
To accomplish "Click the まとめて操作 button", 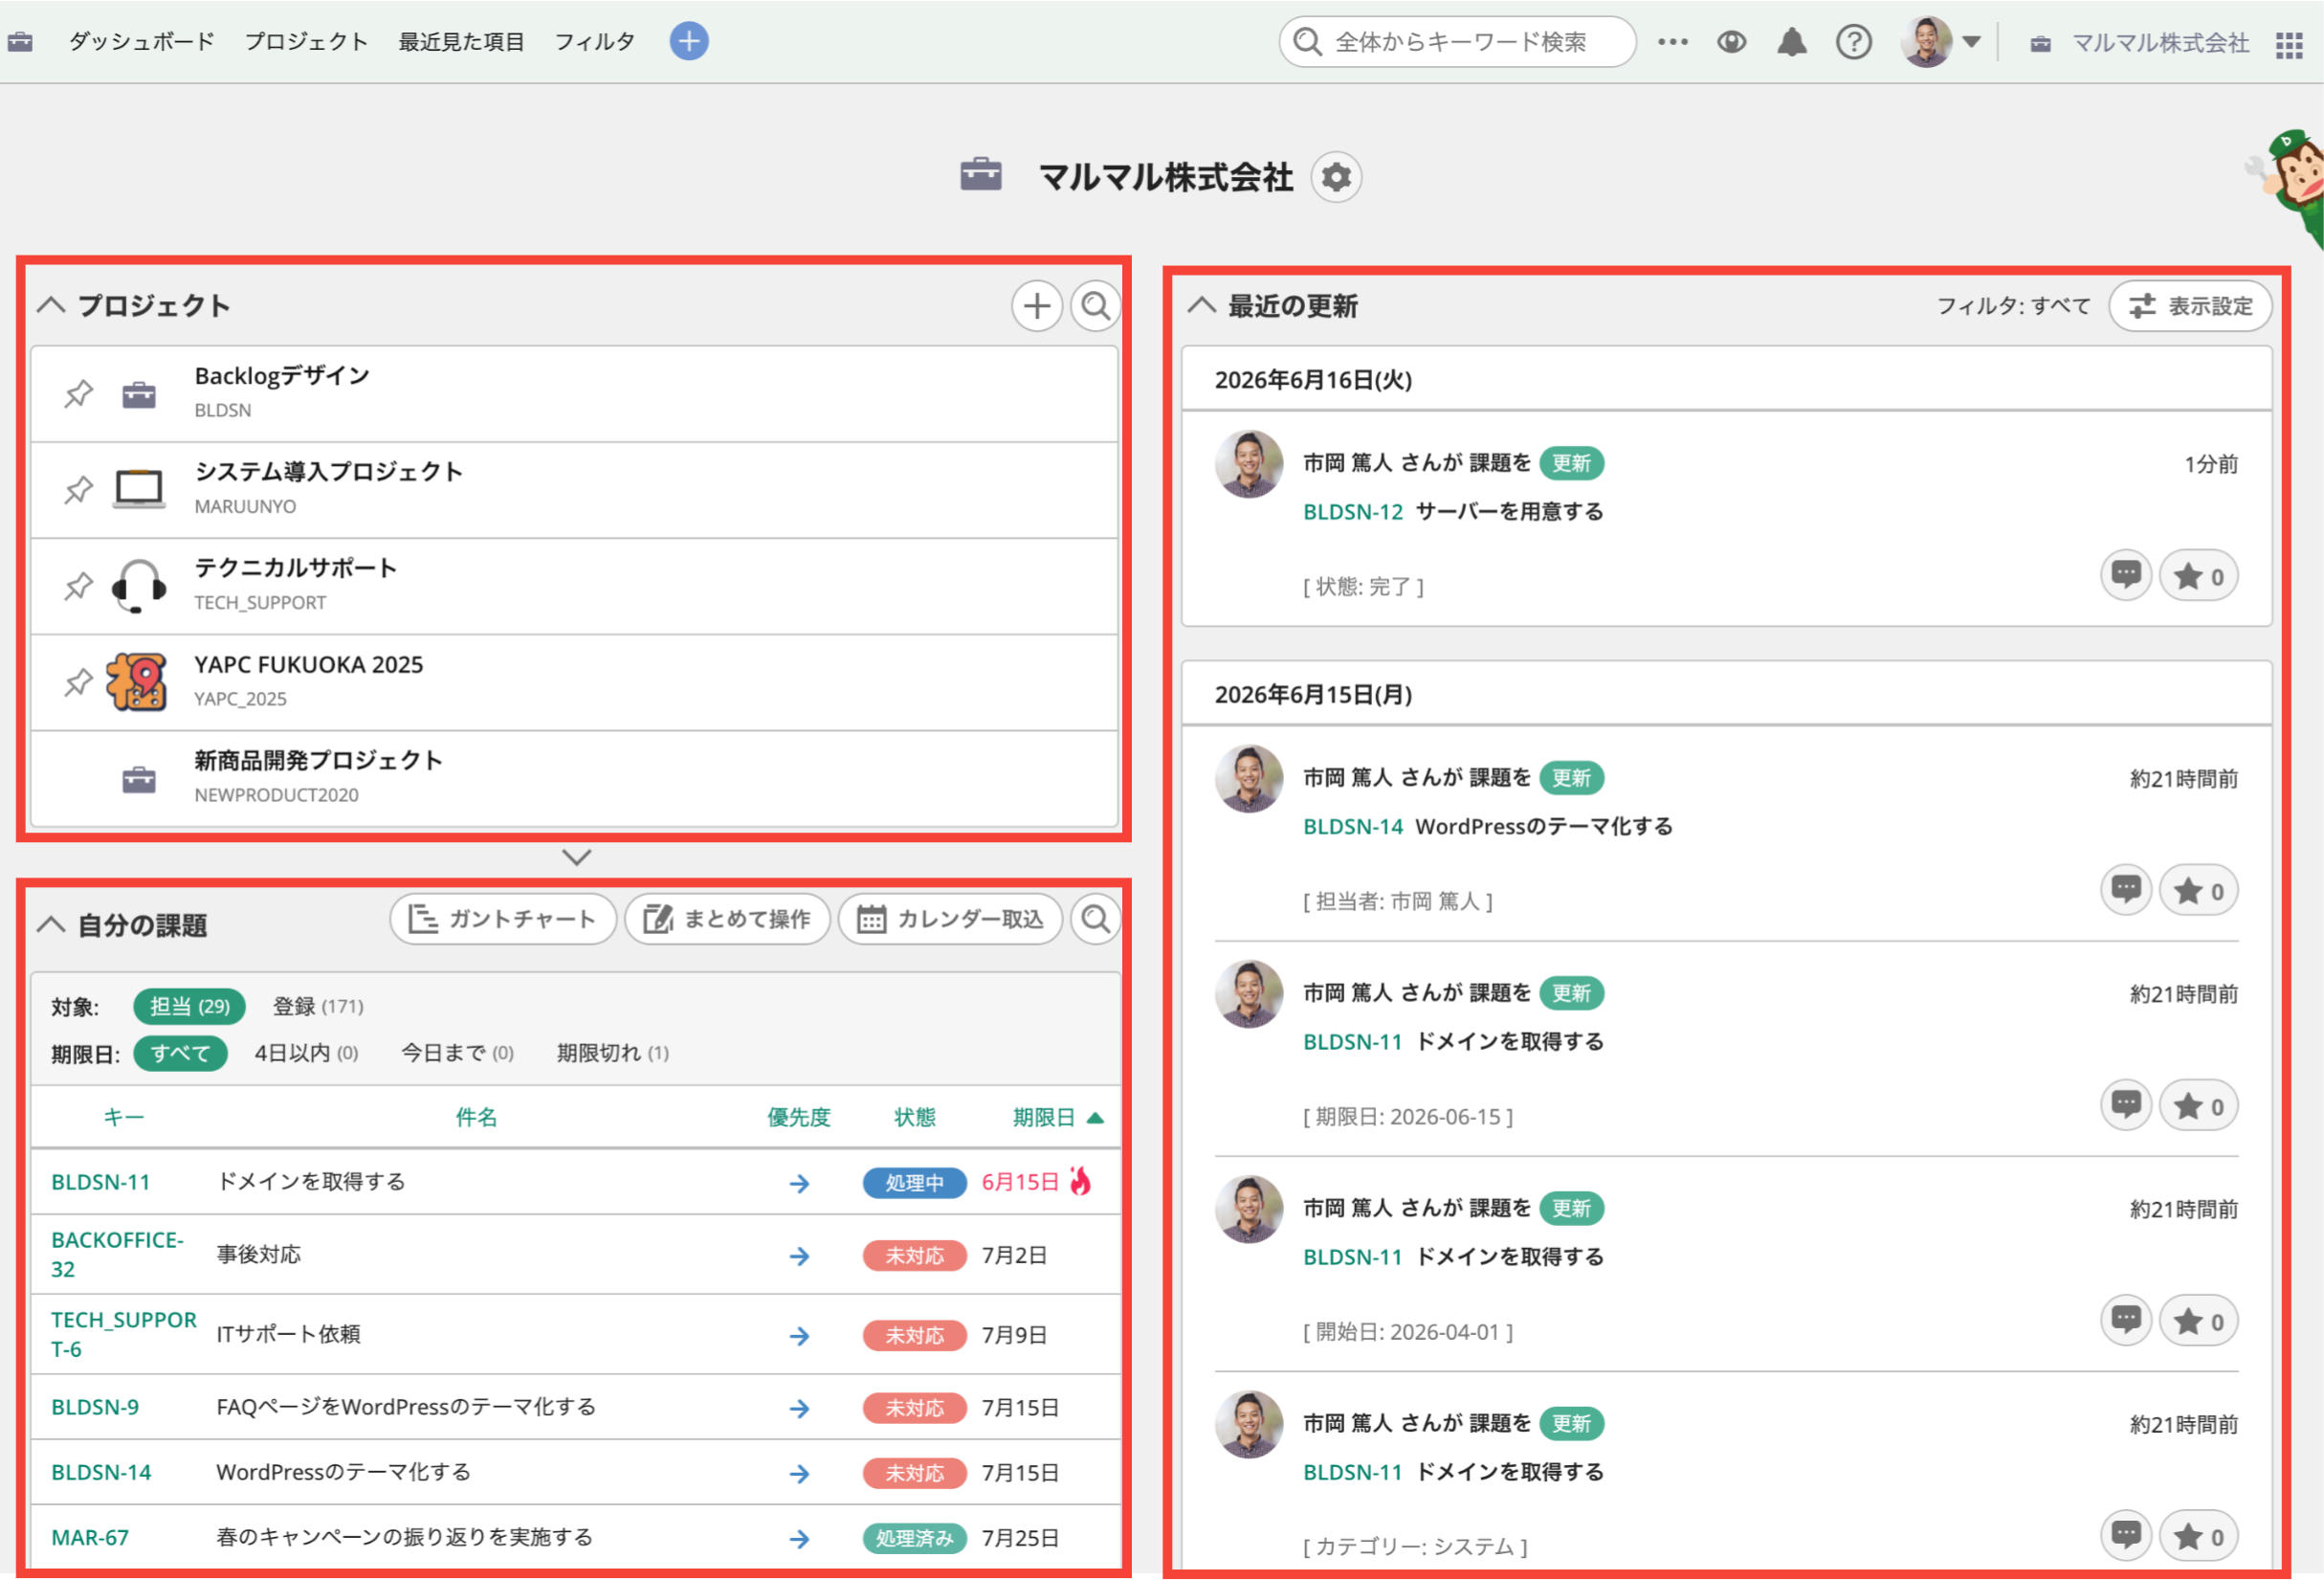I will click(727, 918).
